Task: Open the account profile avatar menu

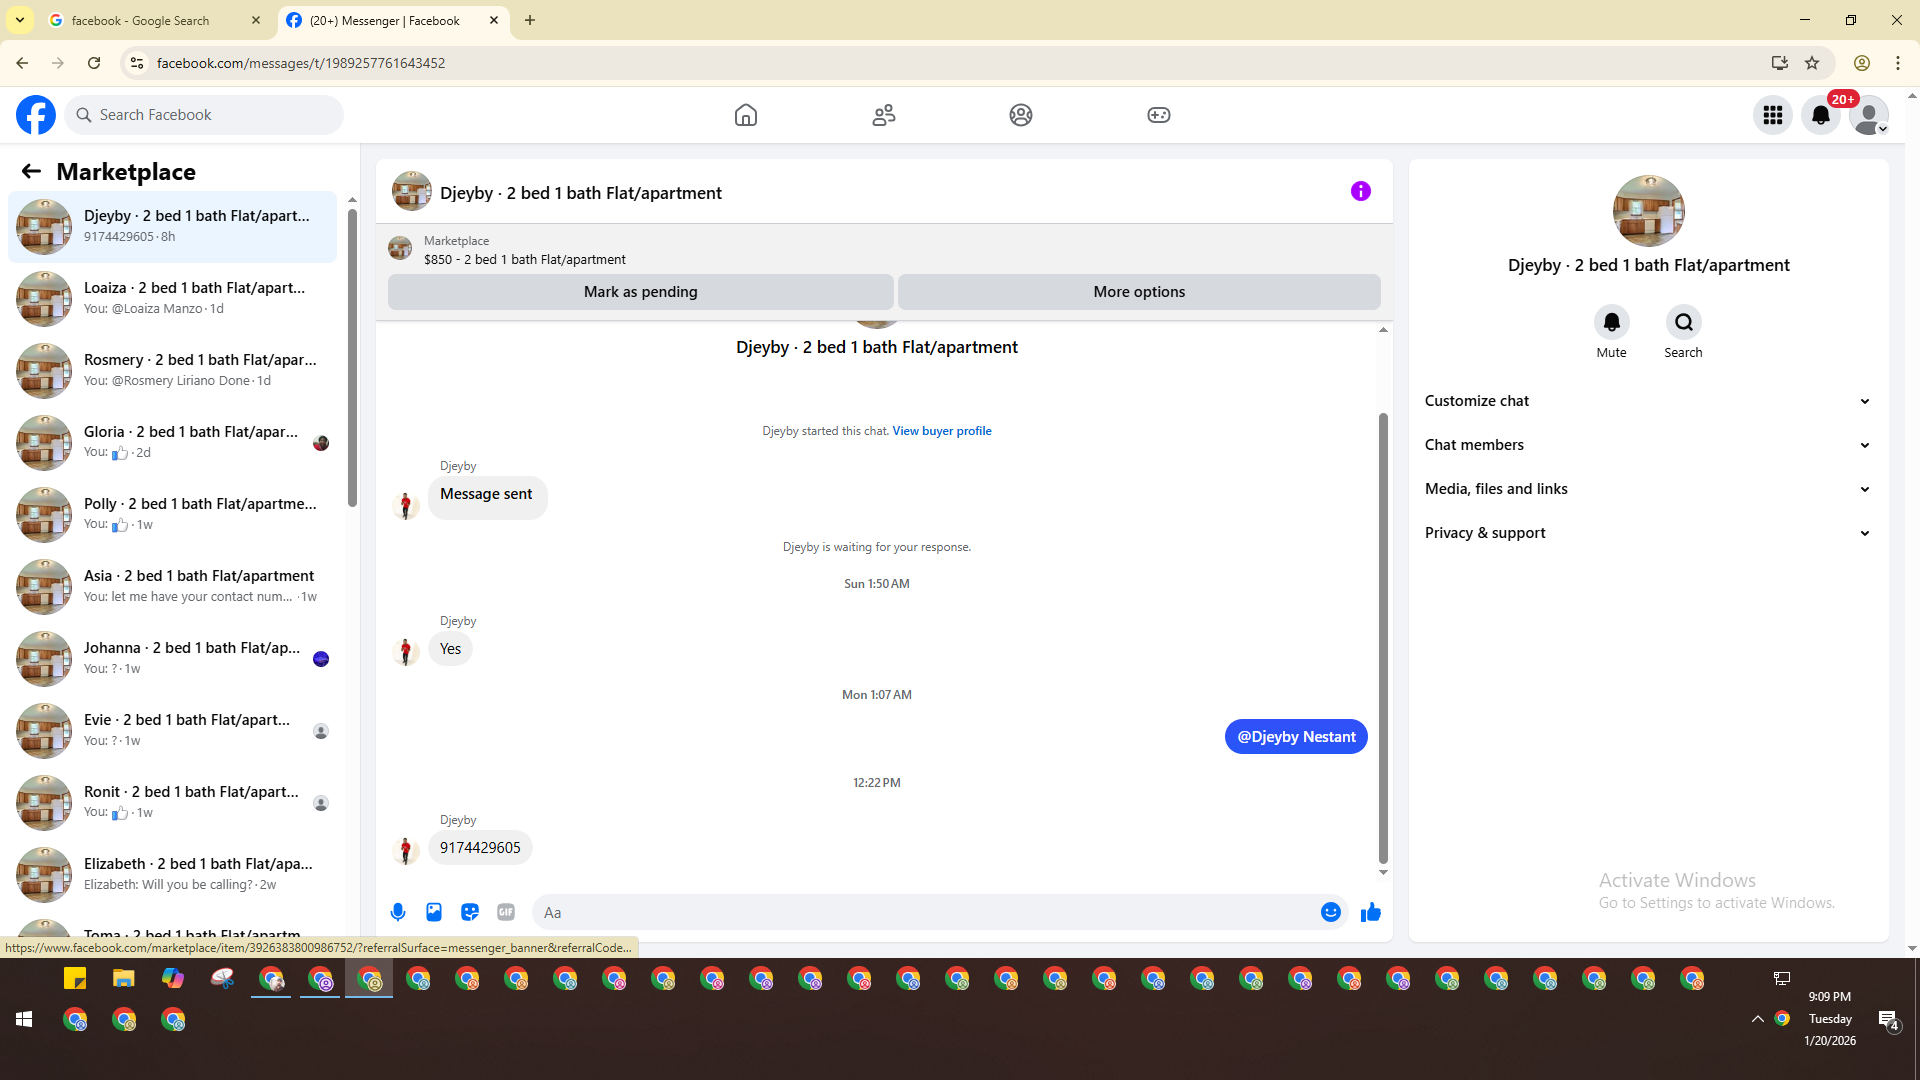Action: click(x=1869, y=115)
